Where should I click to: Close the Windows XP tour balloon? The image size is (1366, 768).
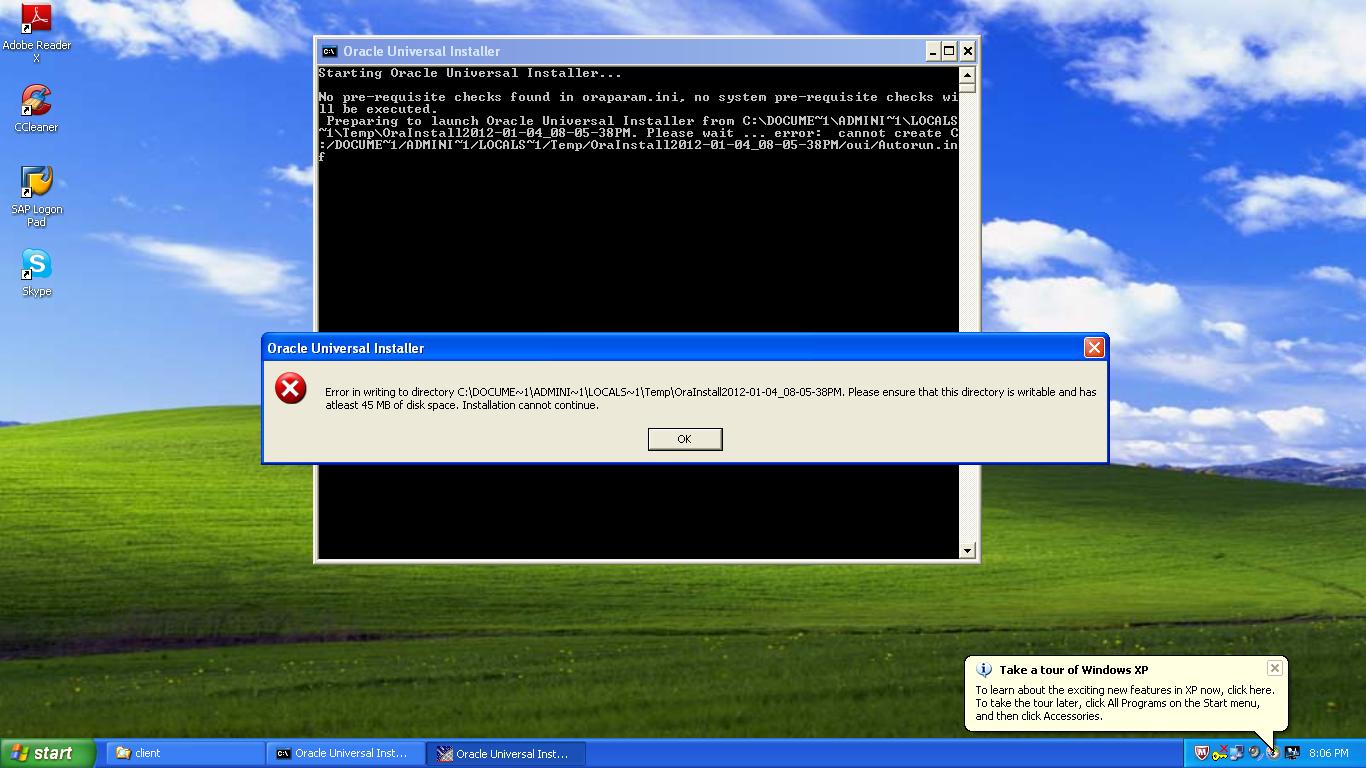(1274, 668)
